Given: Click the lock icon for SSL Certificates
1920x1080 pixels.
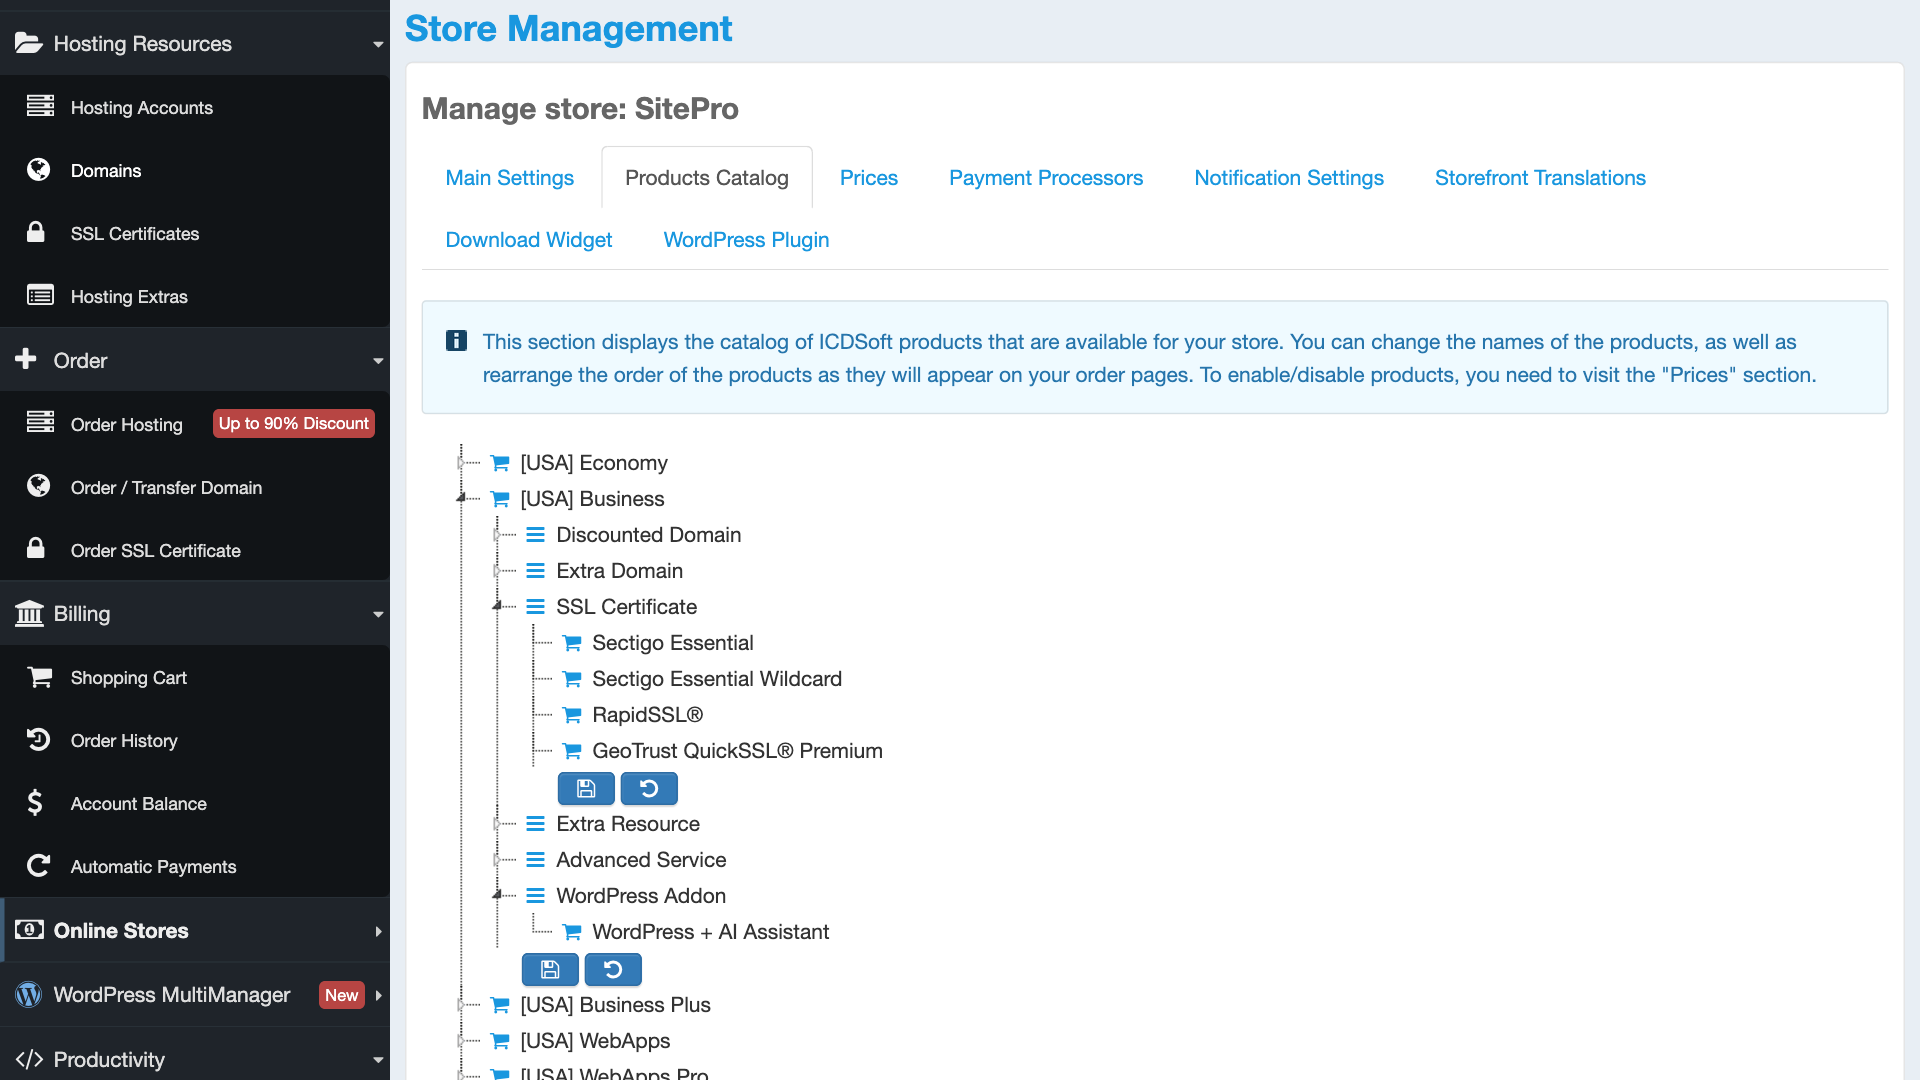Looking at the screenshot, I should [x=36, y=233].
